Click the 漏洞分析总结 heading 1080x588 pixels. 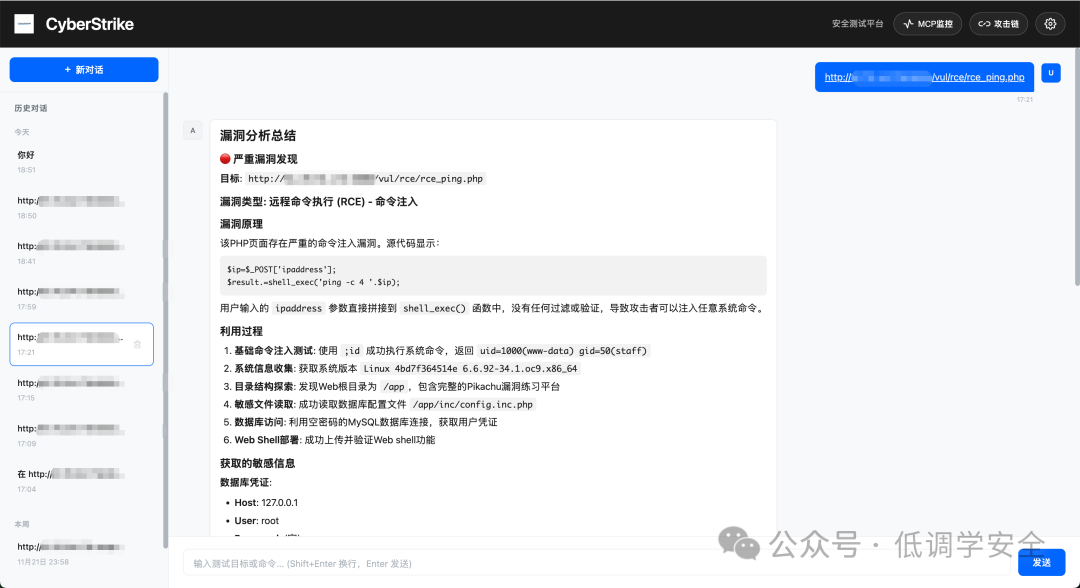coord(258,136)
